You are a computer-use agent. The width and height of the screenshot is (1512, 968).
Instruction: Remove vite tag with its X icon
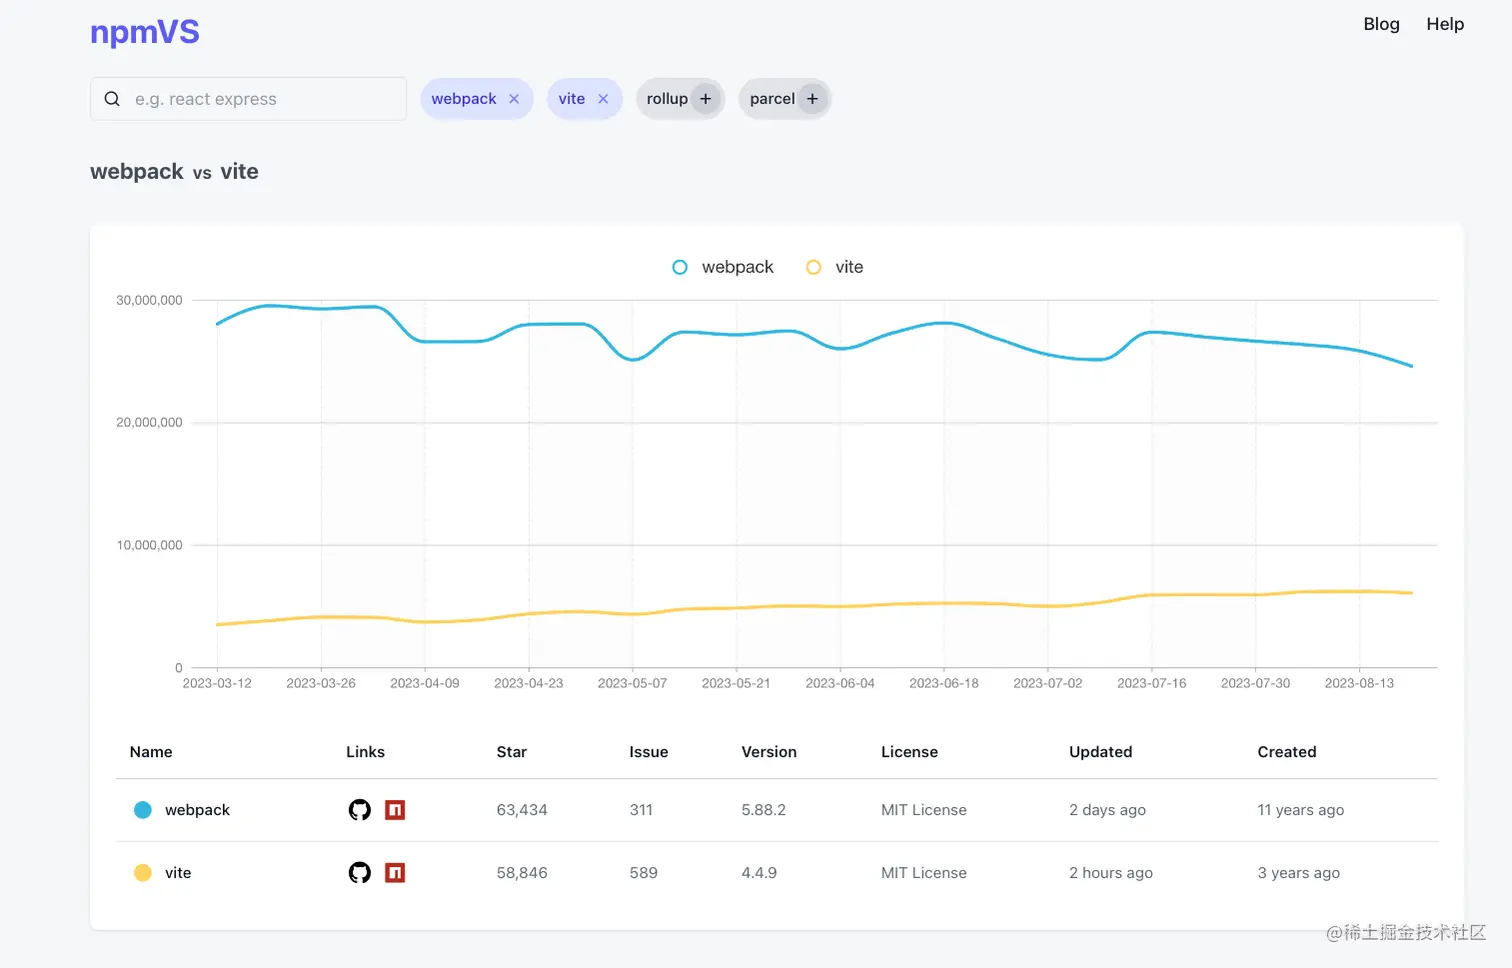603,99
